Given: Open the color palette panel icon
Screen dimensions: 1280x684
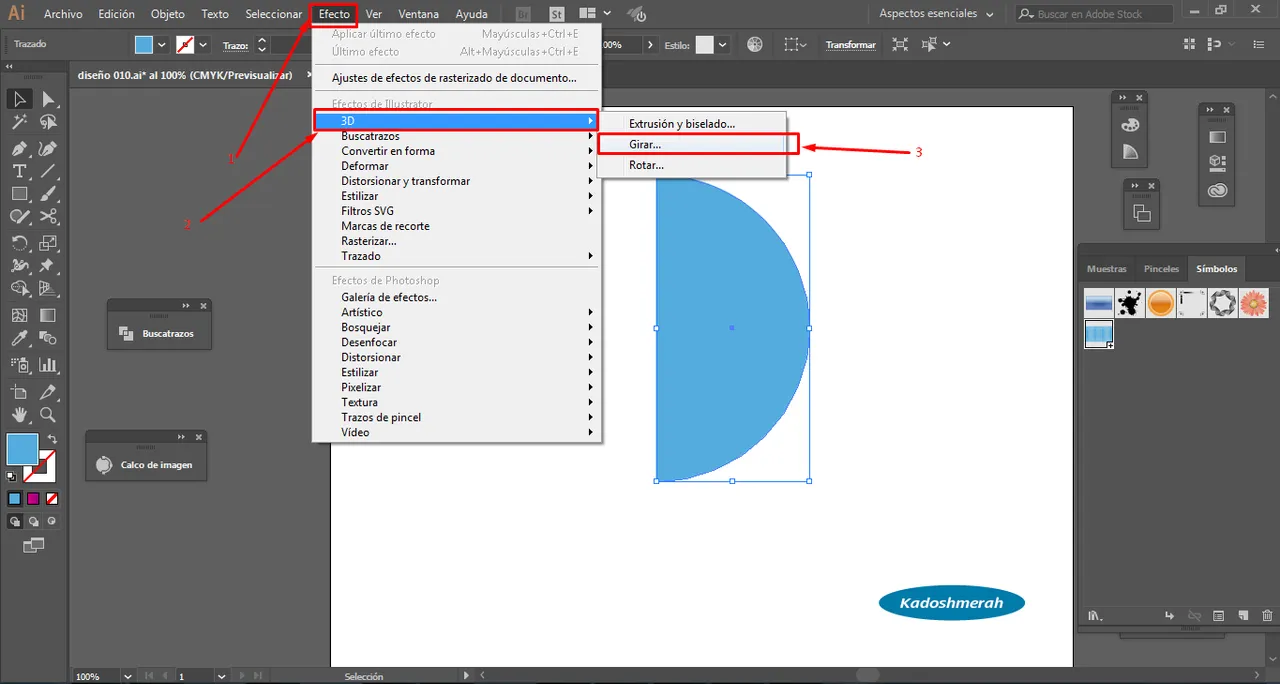Looking at the screenshot, I should point(1131,126).
